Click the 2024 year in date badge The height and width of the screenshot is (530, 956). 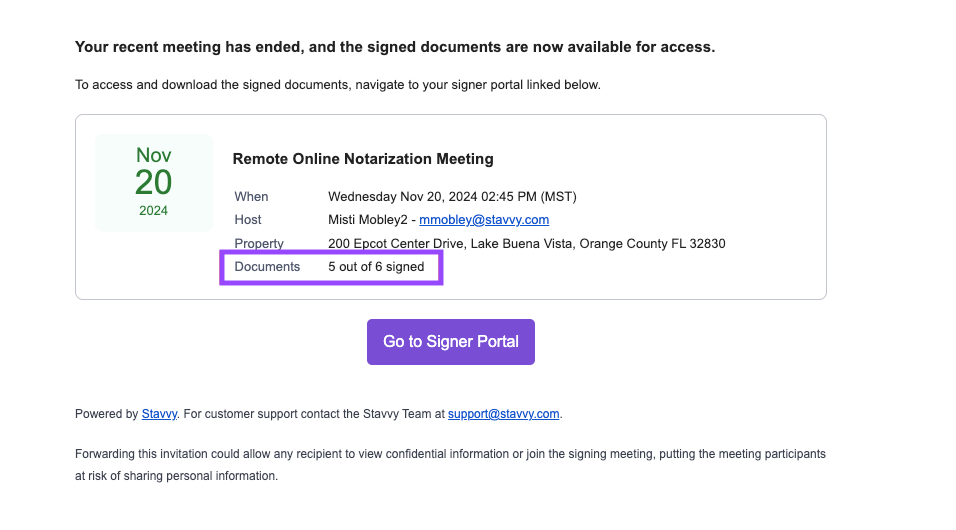click(x=154, y=210)
